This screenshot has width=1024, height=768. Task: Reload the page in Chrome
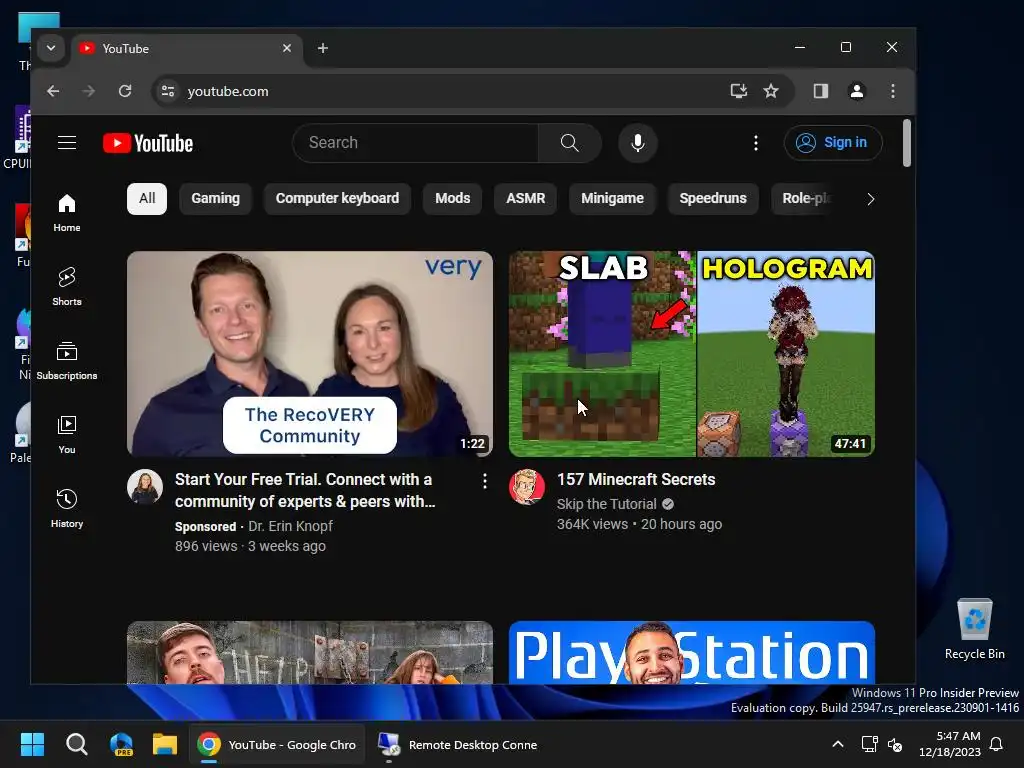tap(125, 91)
